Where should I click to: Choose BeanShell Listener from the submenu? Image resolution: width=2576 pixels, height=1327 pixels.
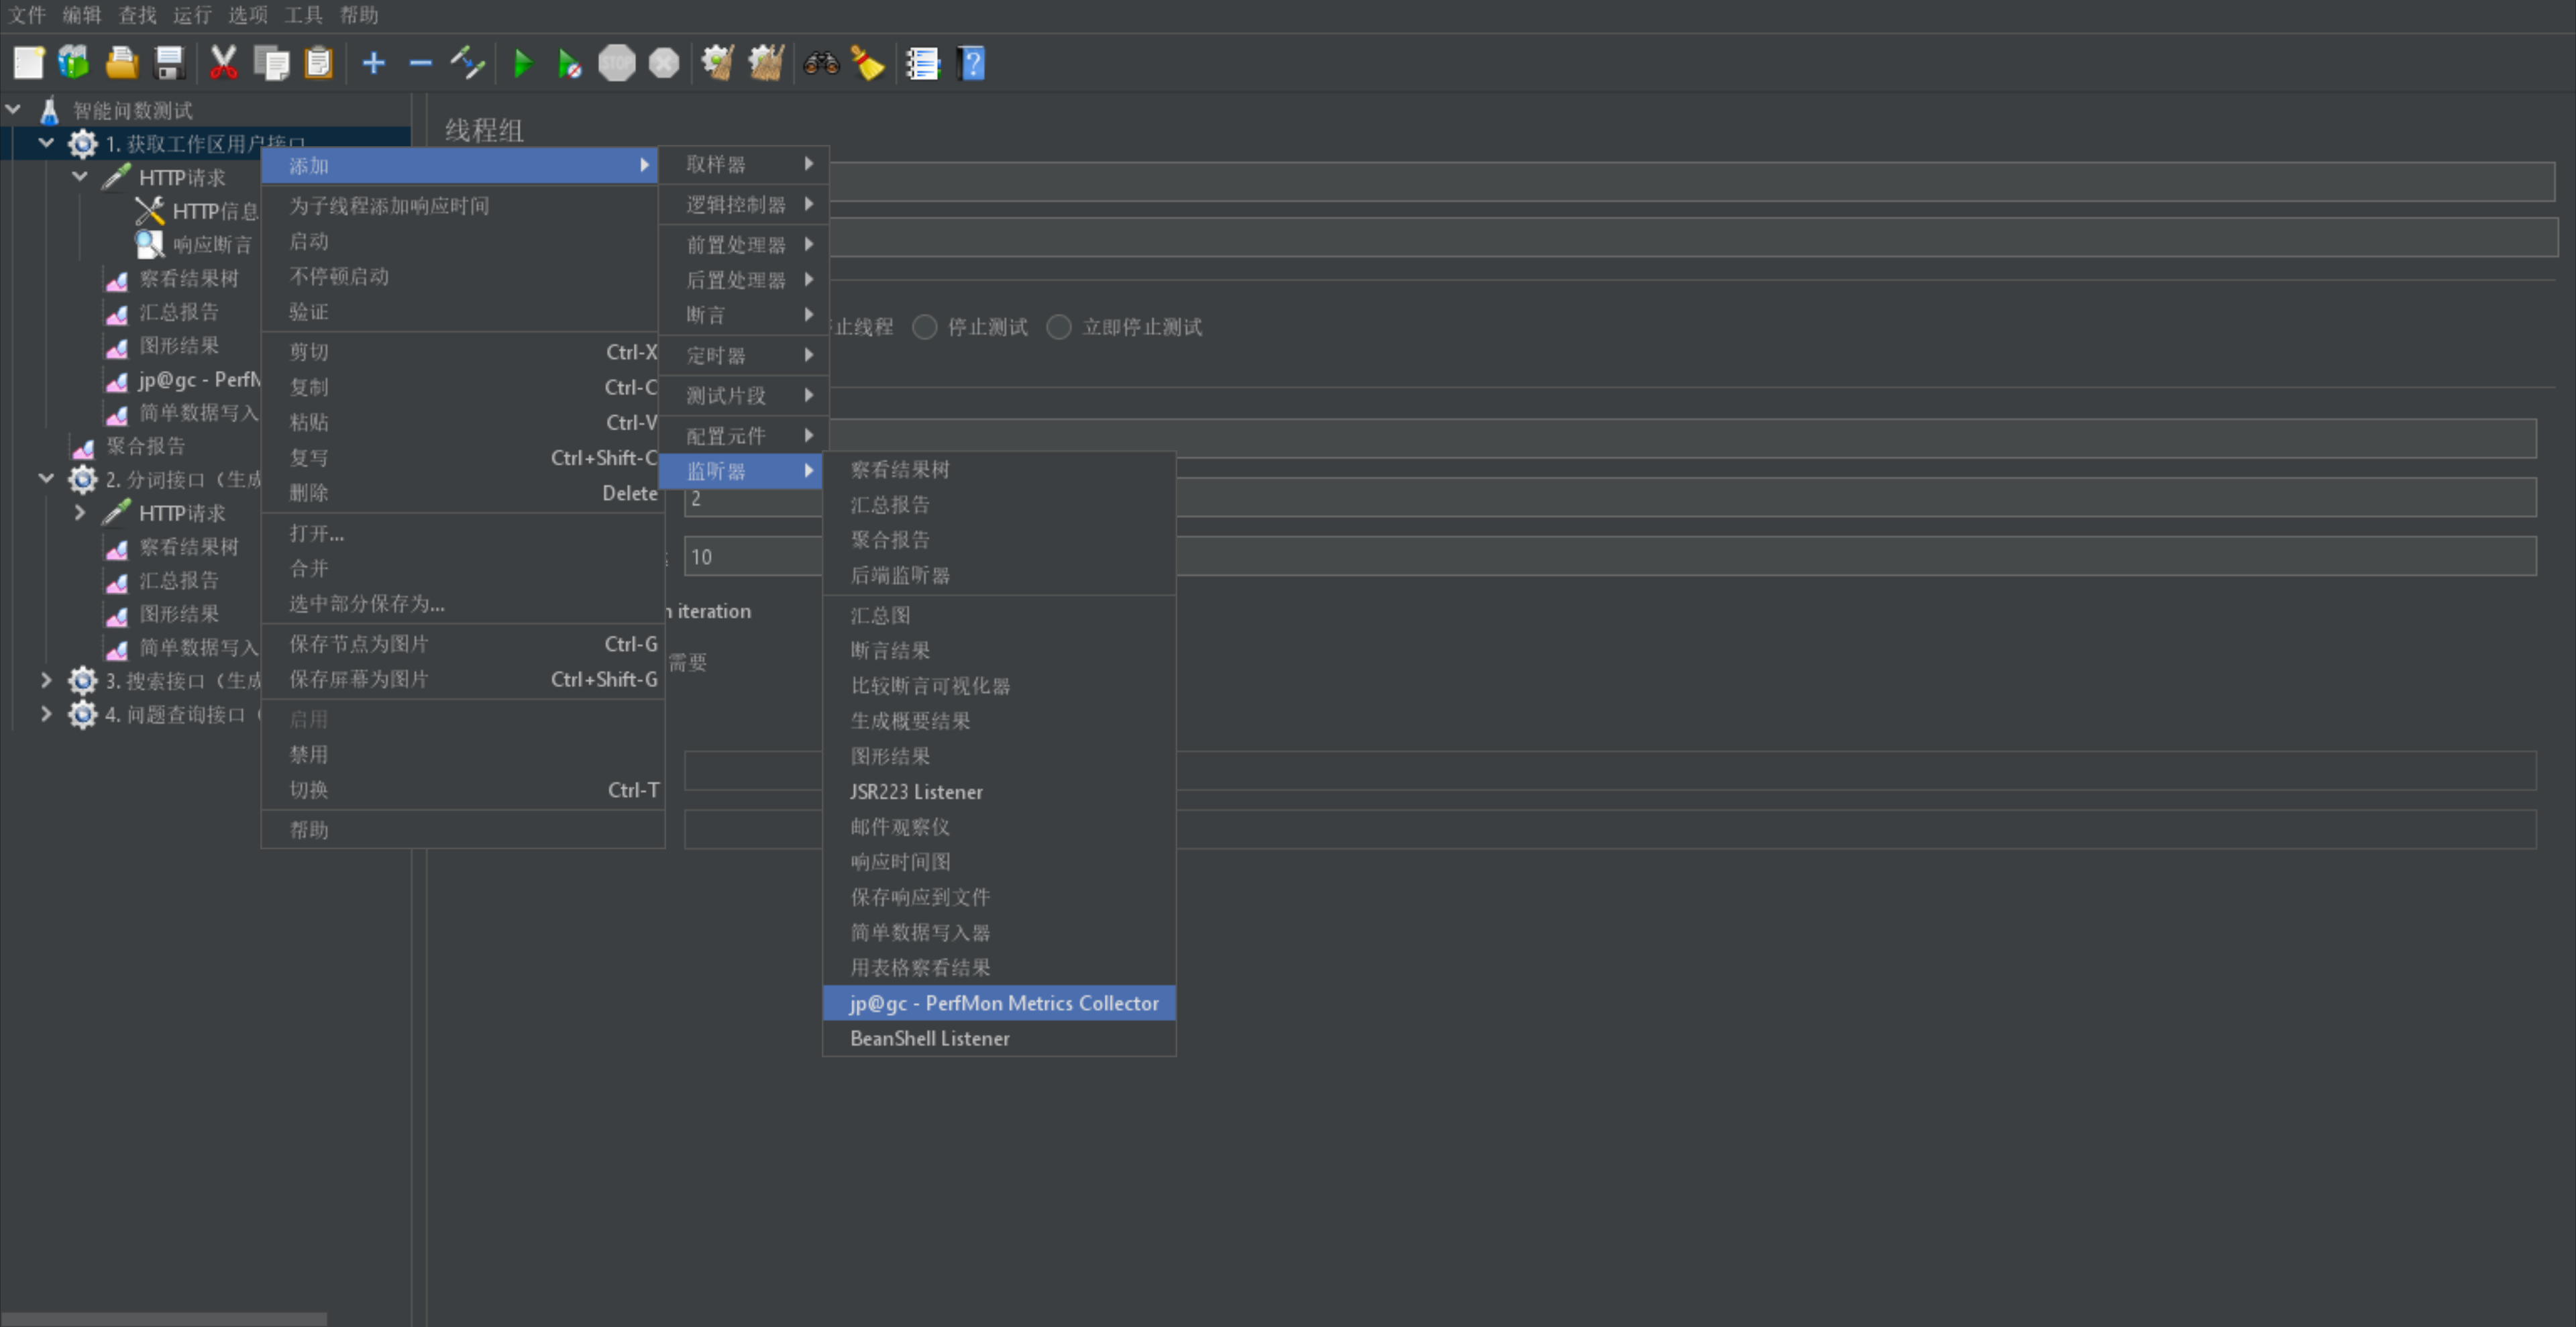999,1038
